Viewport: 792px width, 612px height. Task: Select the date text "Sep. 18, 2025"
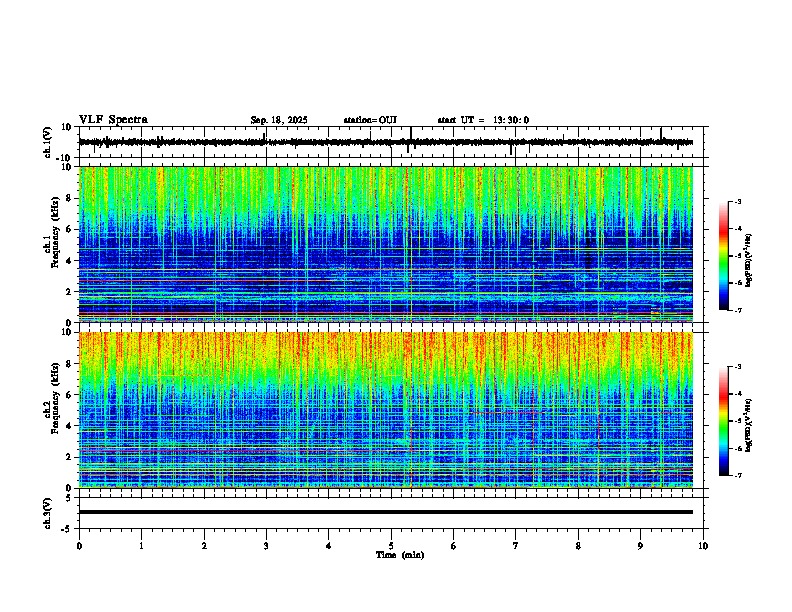tap(279, 120)
